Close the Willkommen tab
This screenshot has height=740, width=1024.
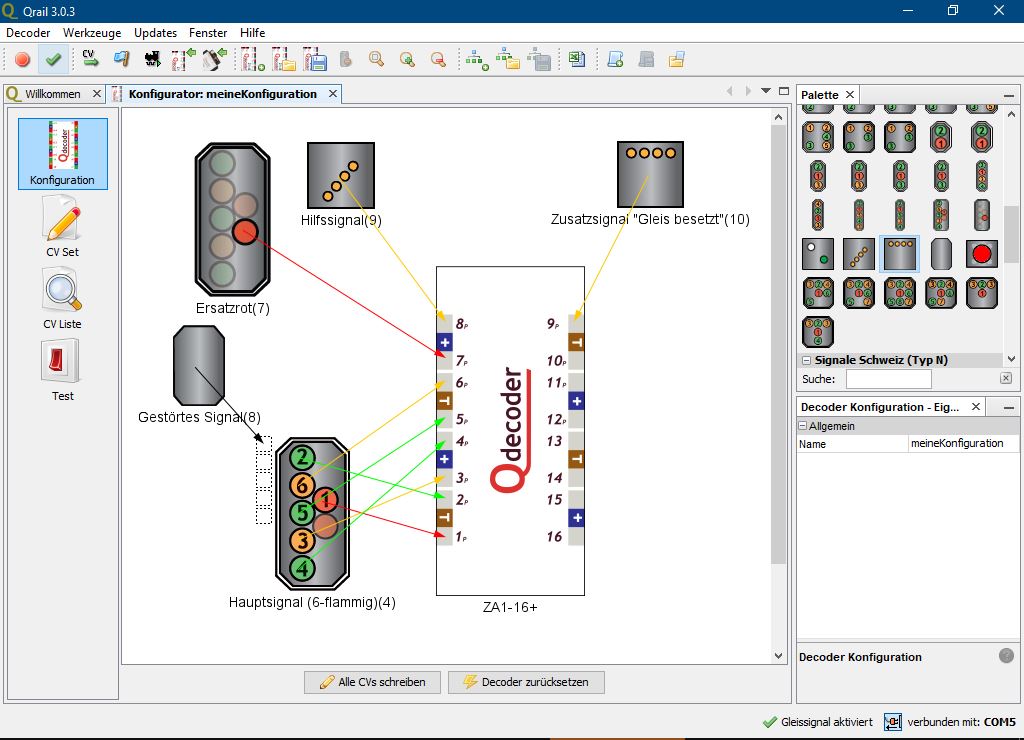(x=97, y=94)
